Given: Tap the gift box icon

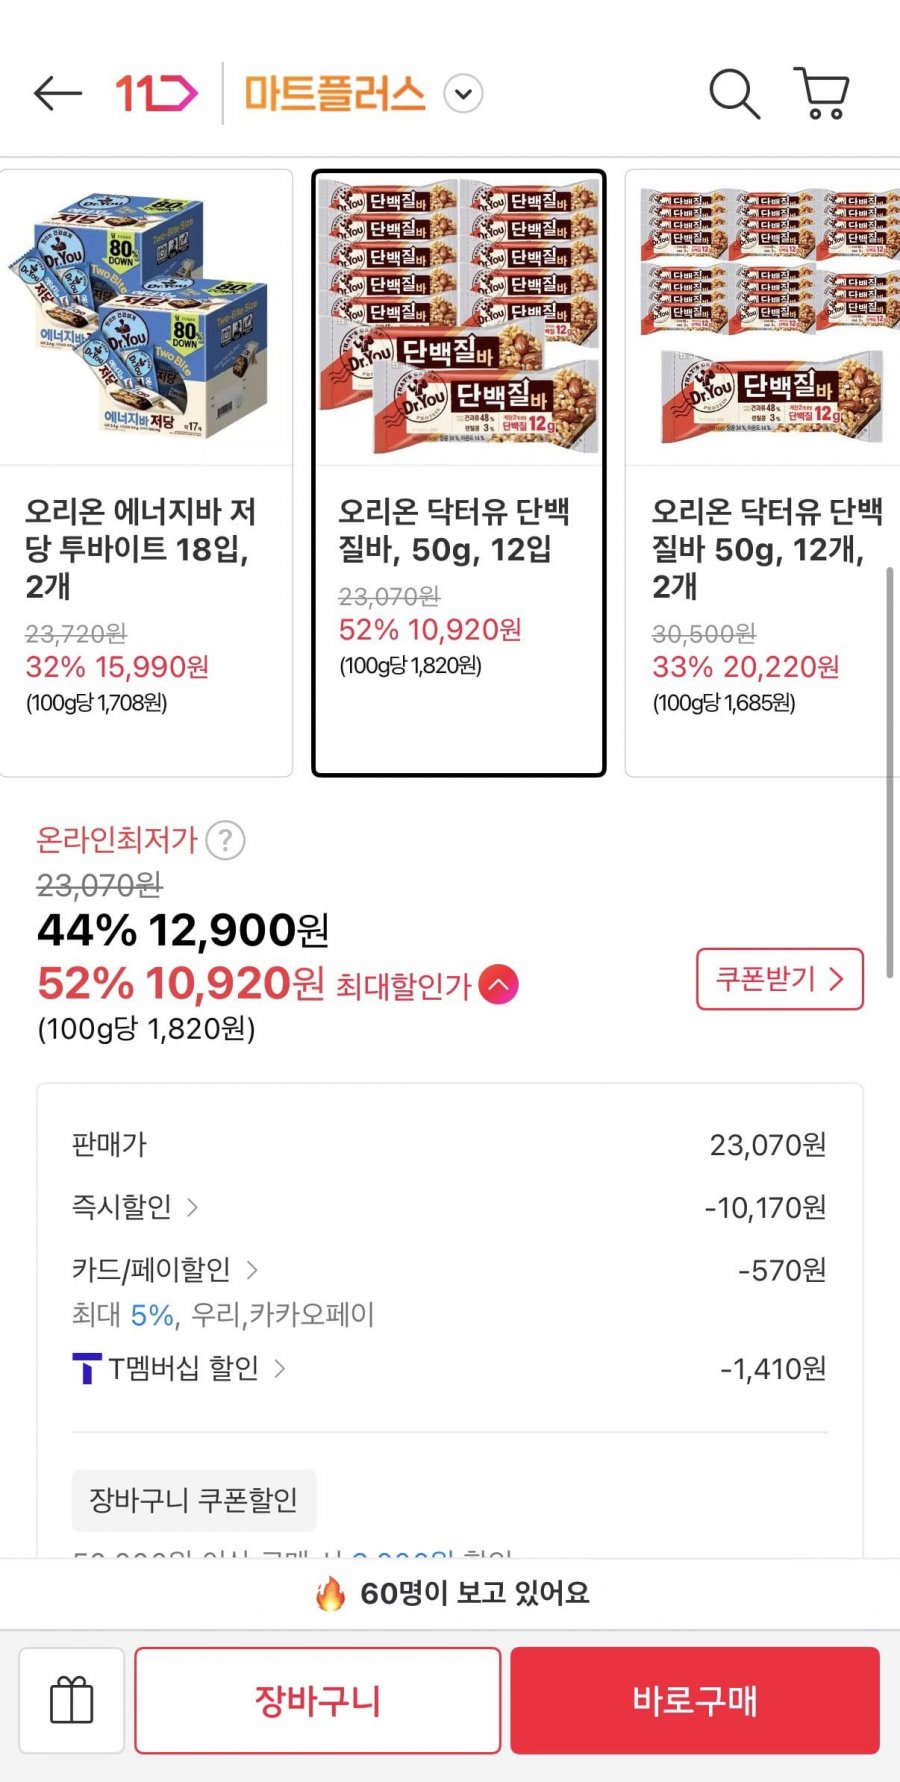Looking at the screenshot, I should pyautogui.click(x=72, y=1700).
